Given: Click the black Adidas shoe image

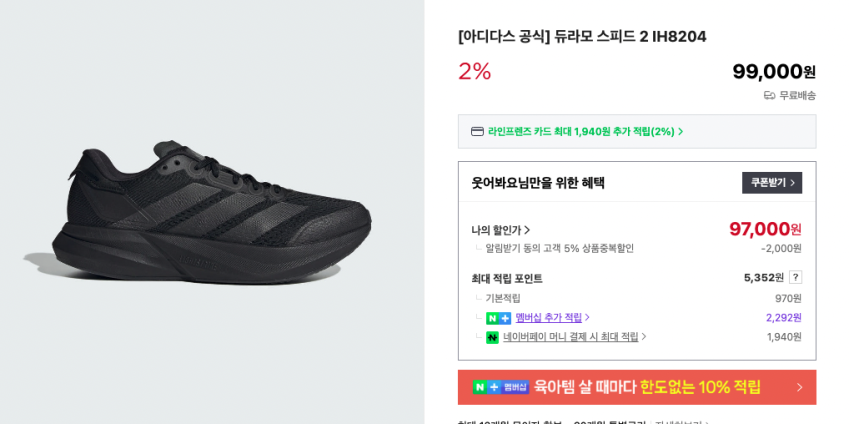Looking at the screenshot, I should (198, 211).
